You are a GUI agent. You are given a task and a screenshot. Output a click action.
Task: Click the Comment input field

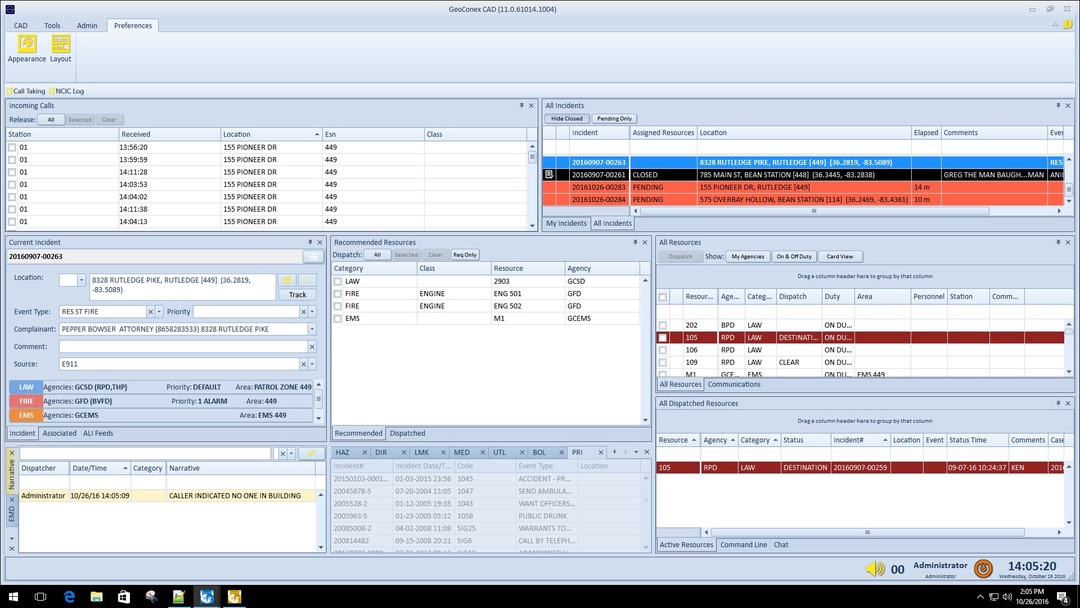pyautogui.click(x=183, y=346)
